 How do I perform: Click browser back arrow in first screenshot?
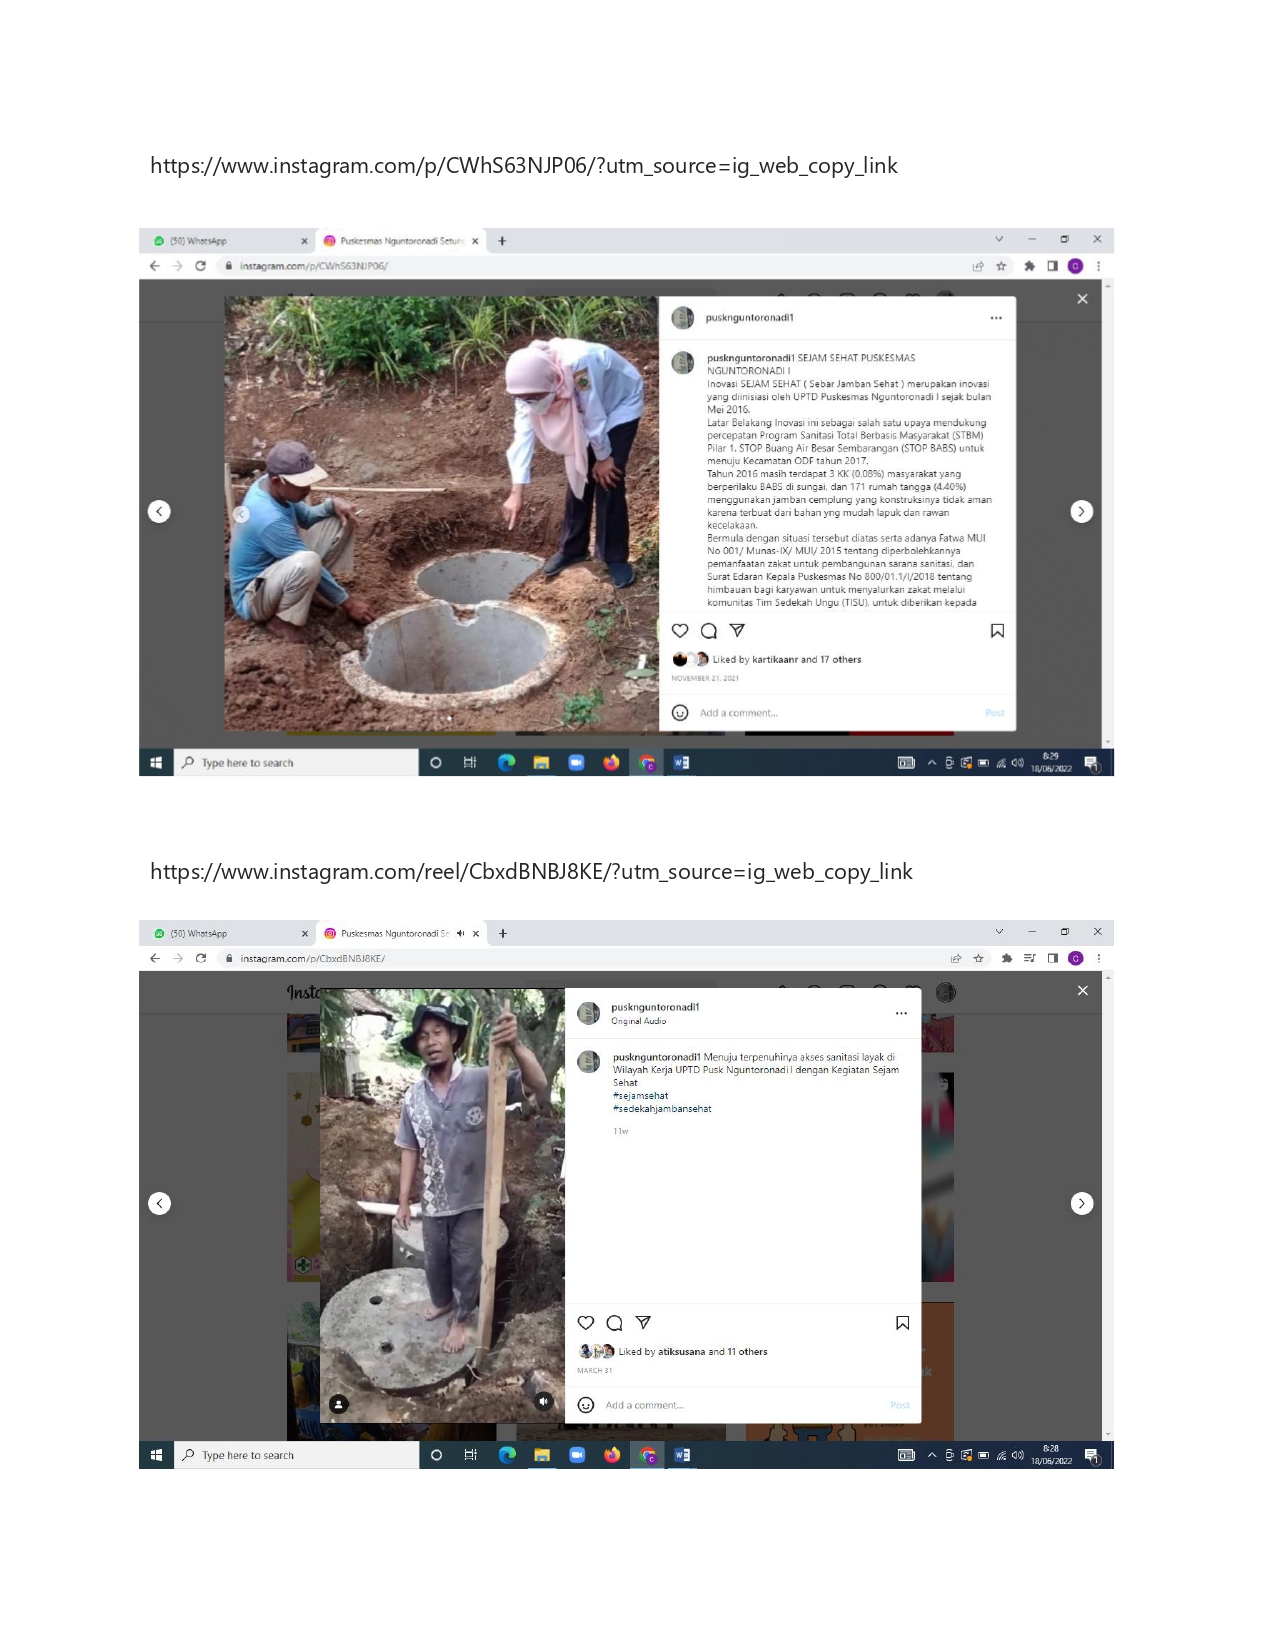(154, 266)
